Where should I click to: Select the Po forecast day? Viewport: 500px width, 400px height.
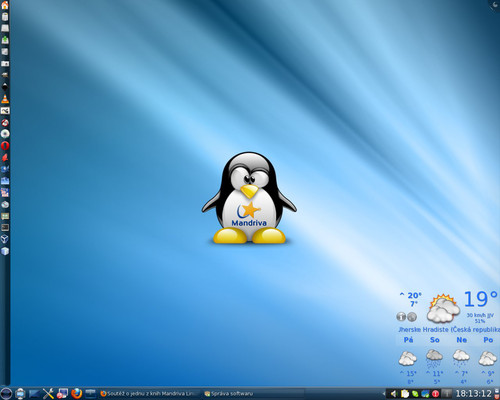click(x=488, y=340)
